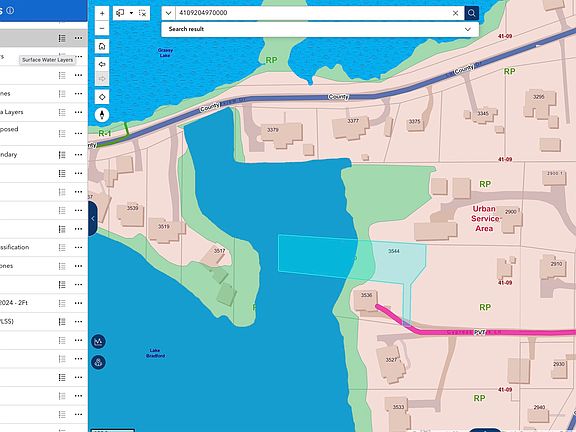Open the measurement tool round button

tap(98, 342)
